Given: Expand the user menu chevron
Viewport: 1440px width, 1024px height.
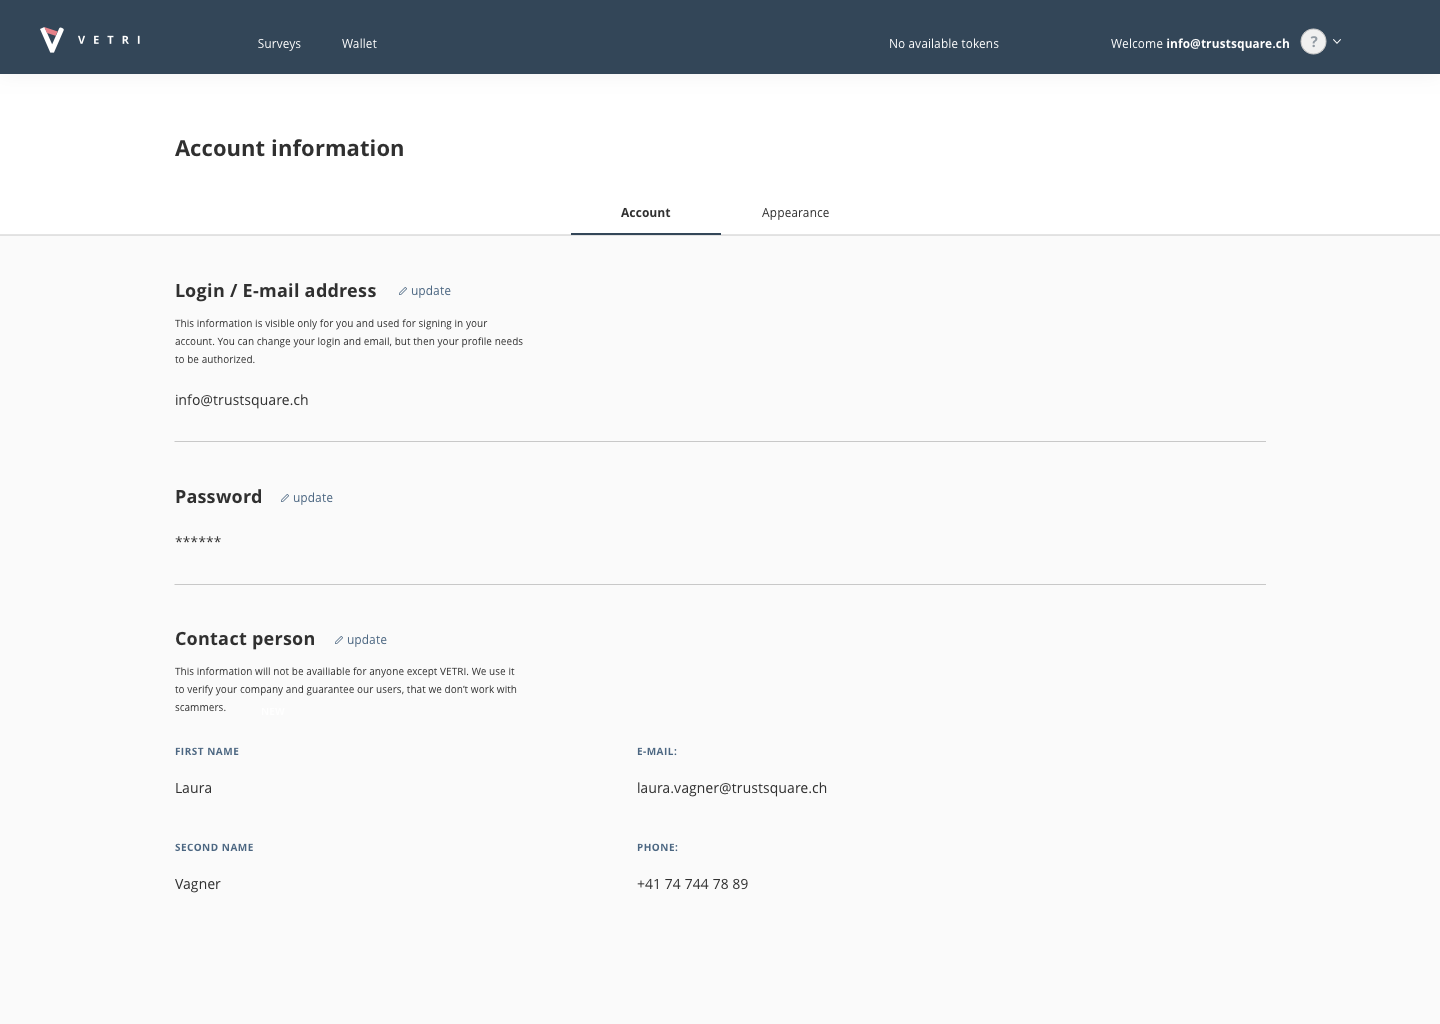Looking at the screenshot, I should coord(1337,42).
